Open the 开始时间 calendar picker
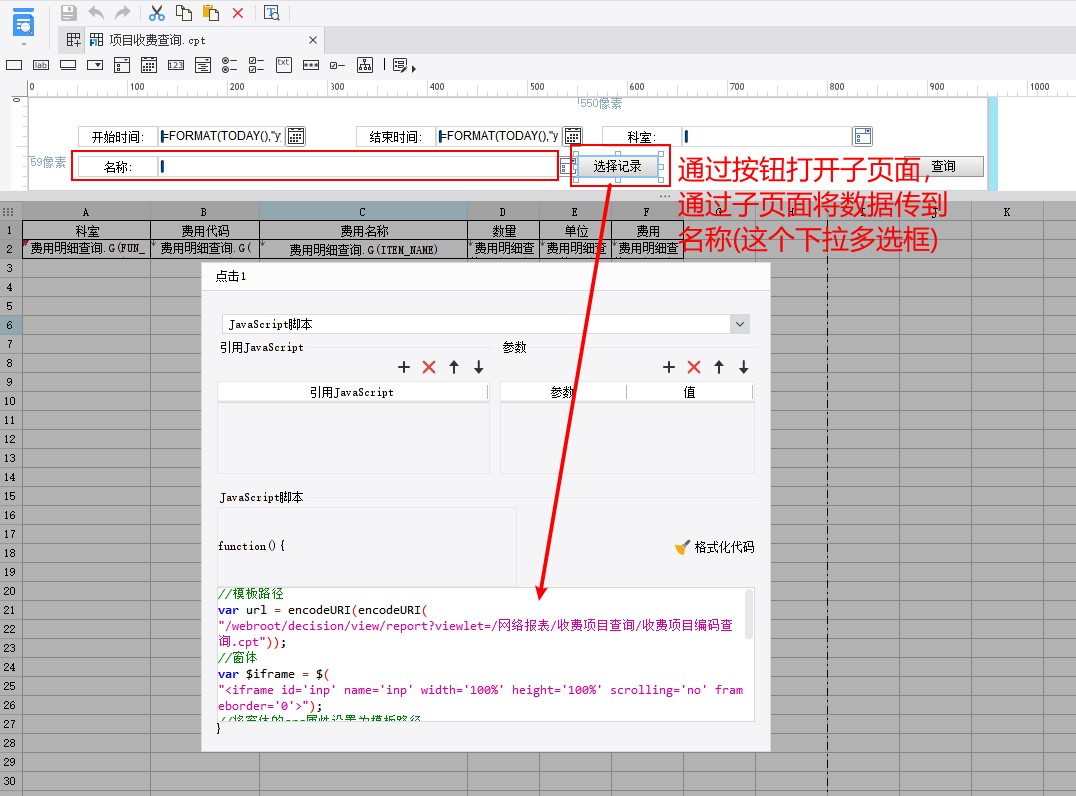This screenshot has height=796, width=1076. click(x=296, y=136)
